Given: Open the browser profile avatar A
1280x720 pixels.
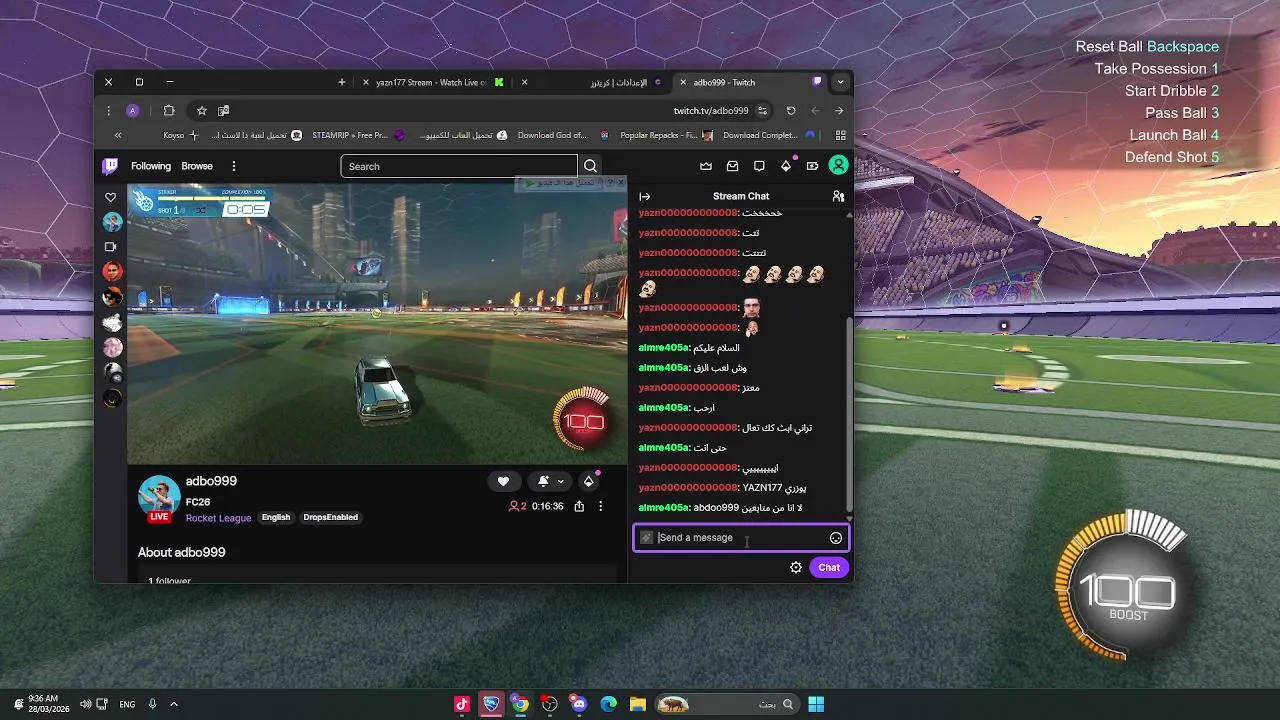Looking at the screenshot, I should pos(133,111).
